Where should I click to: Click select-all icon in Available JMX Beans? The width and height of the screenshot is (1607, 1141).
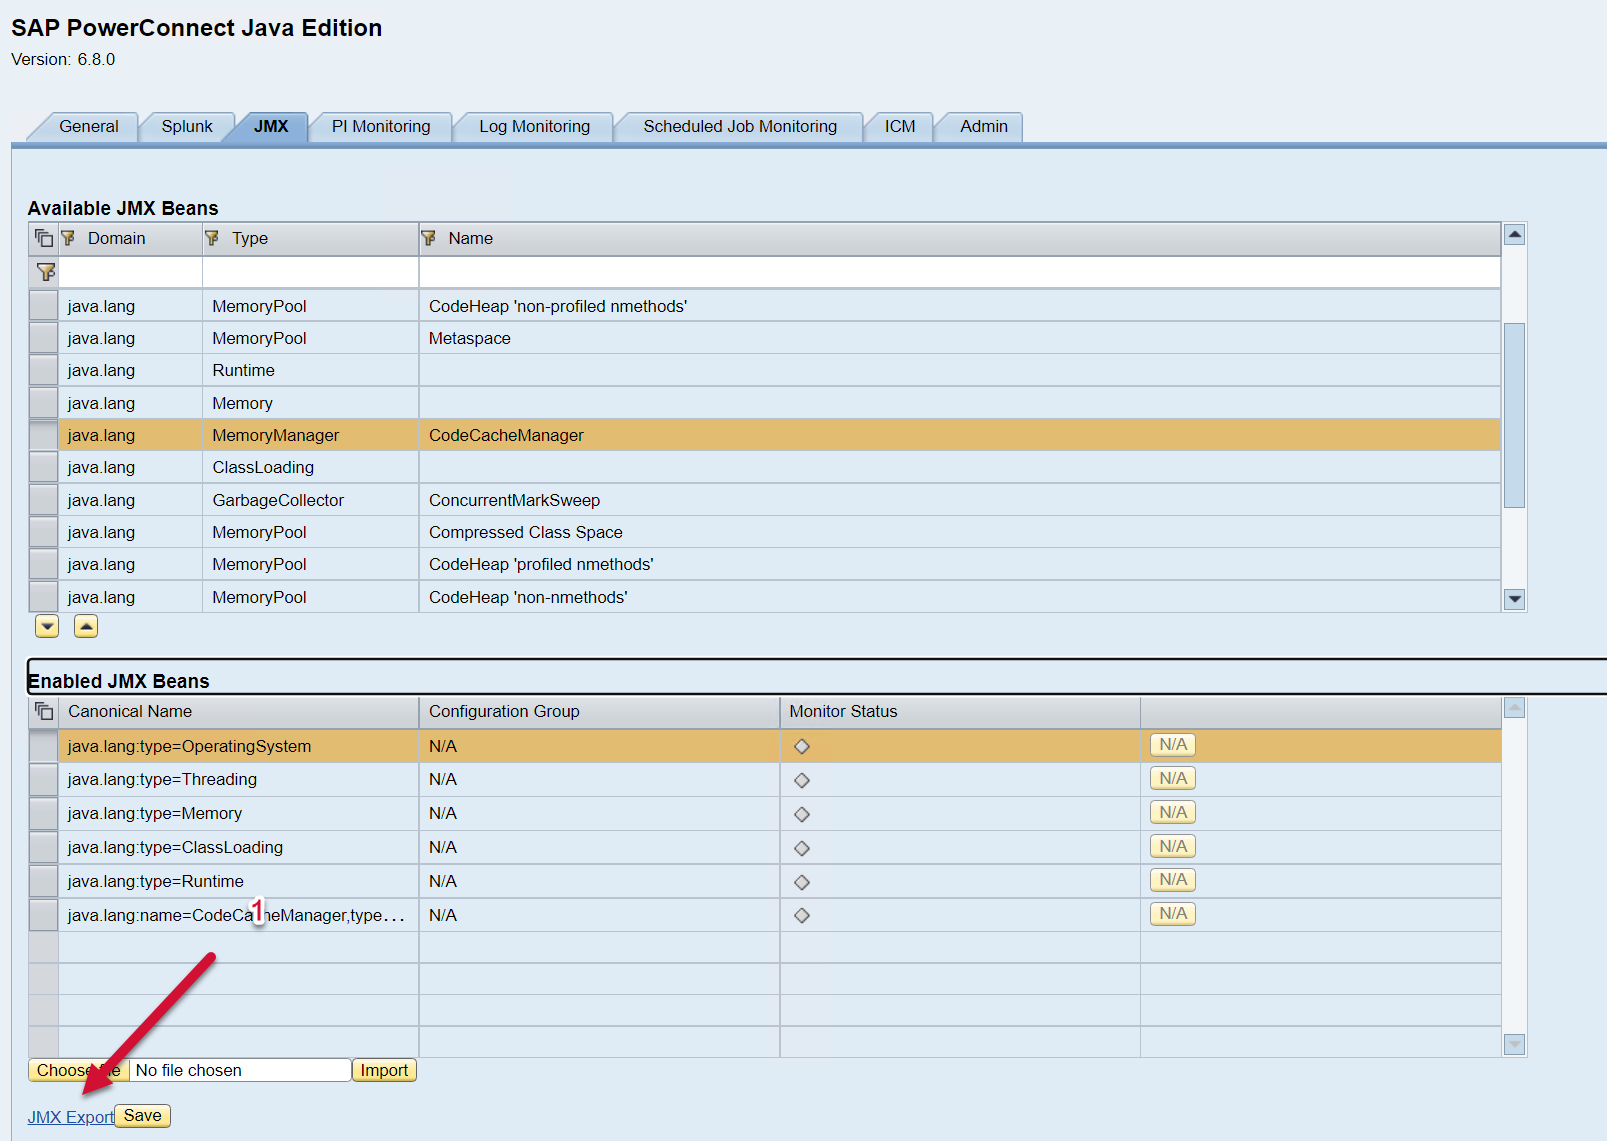click(x=44, y=238)
